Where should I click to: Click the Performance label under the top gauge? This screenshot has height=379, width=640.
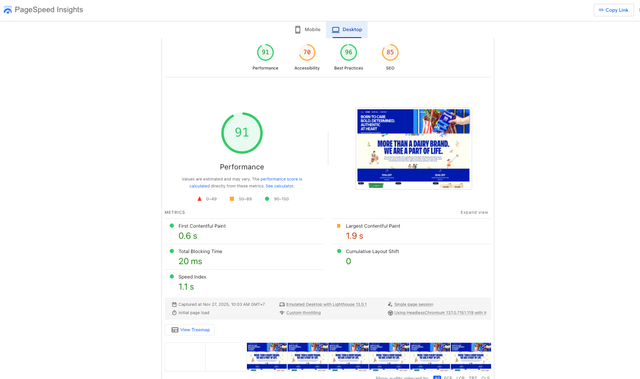[265, 68]
